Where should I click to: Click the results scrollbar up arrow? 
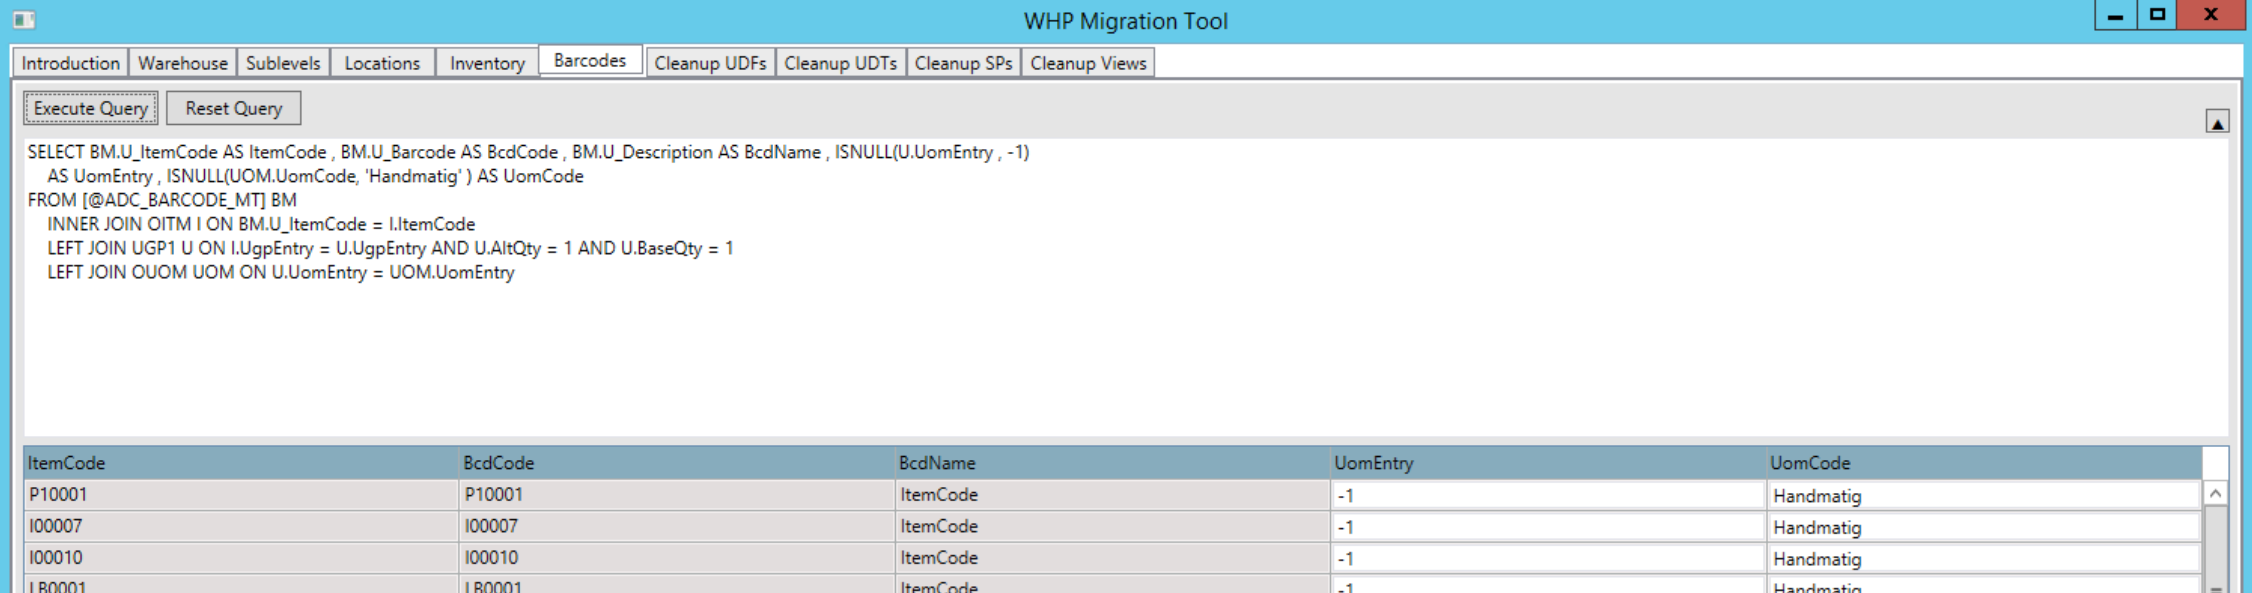tap(2215, 494)
